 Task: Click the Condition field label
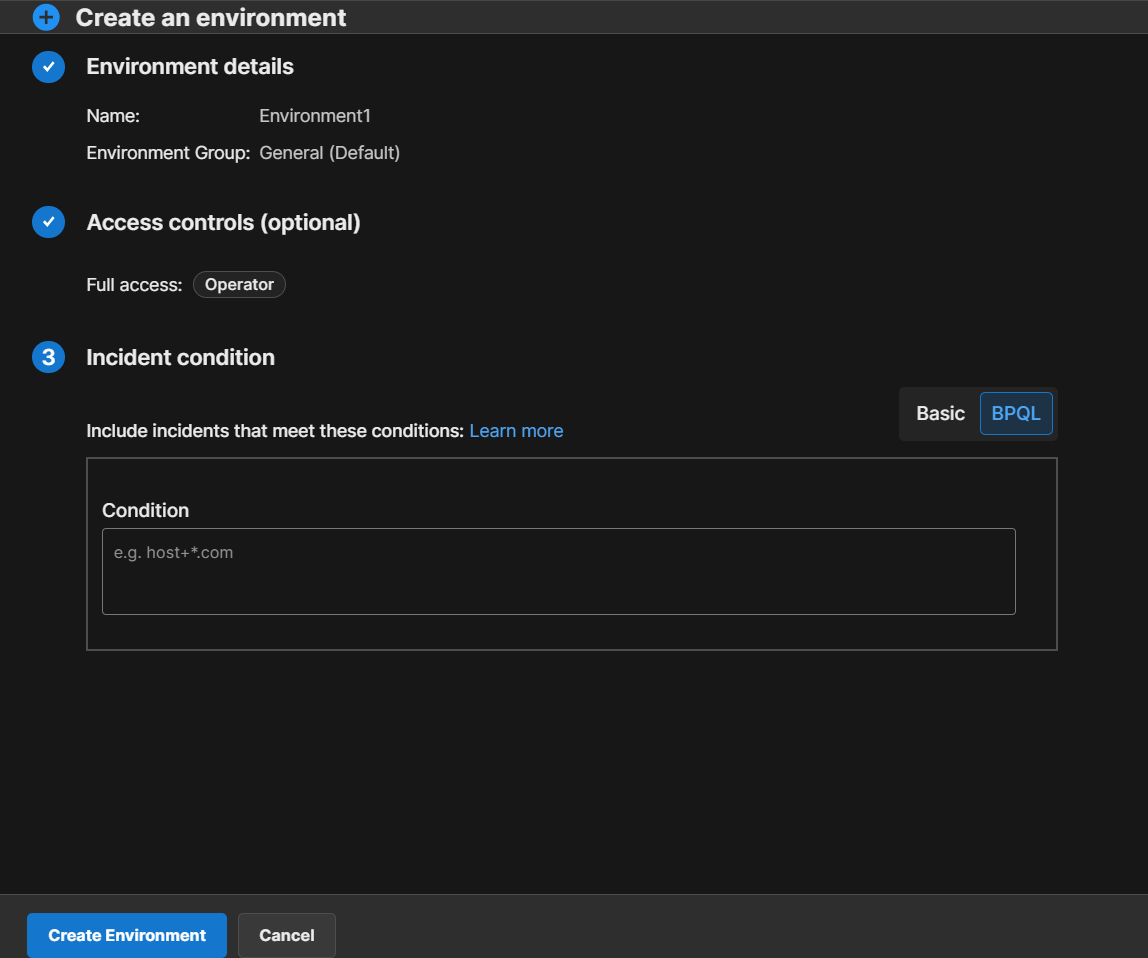(x=145, y=510)
